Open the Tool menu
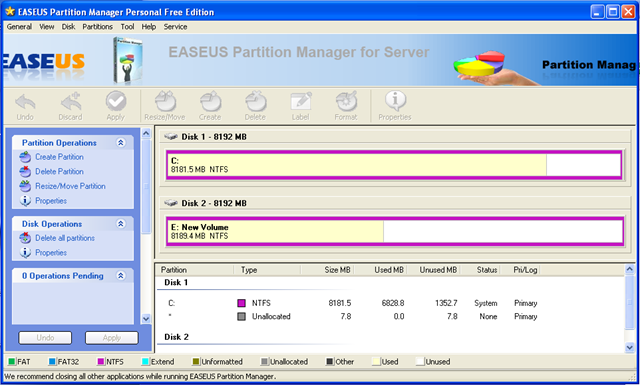This screenshot has height=385, width=640. coord(127,27)
